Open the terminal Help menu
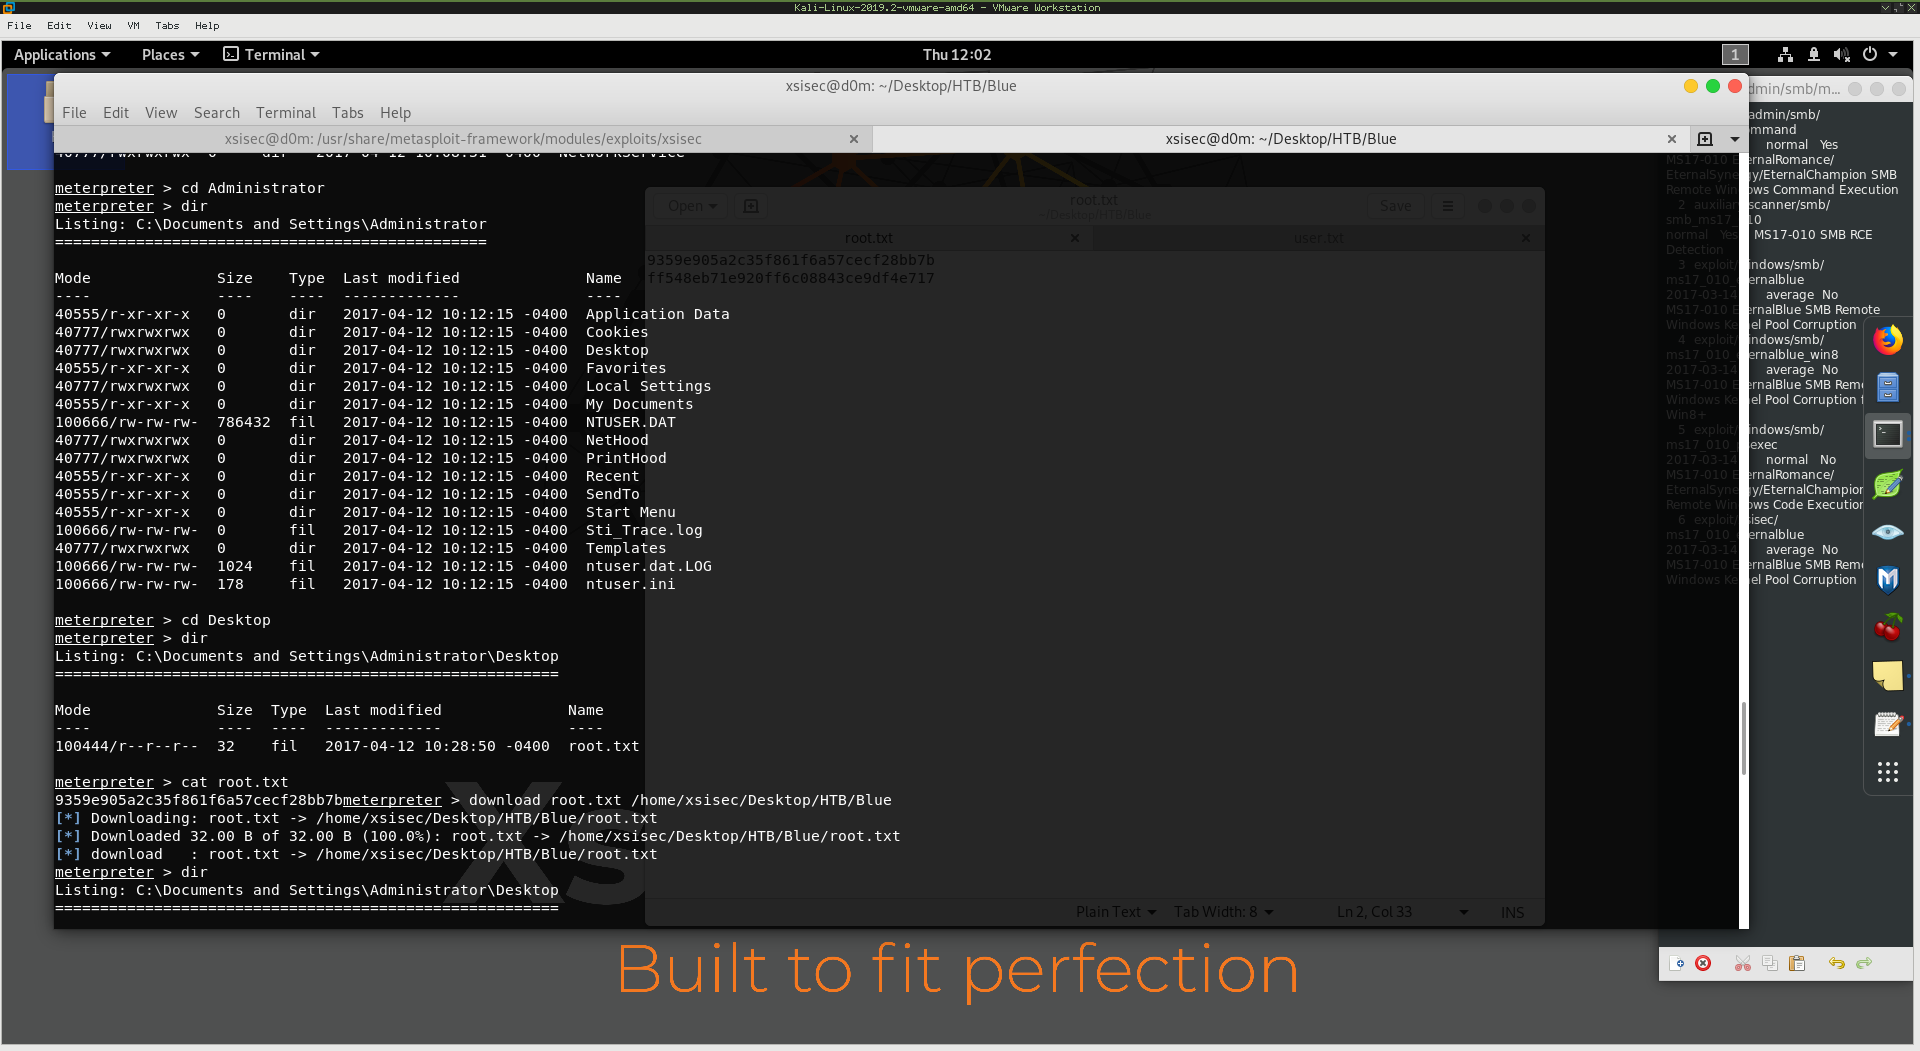 click(396, 113)
